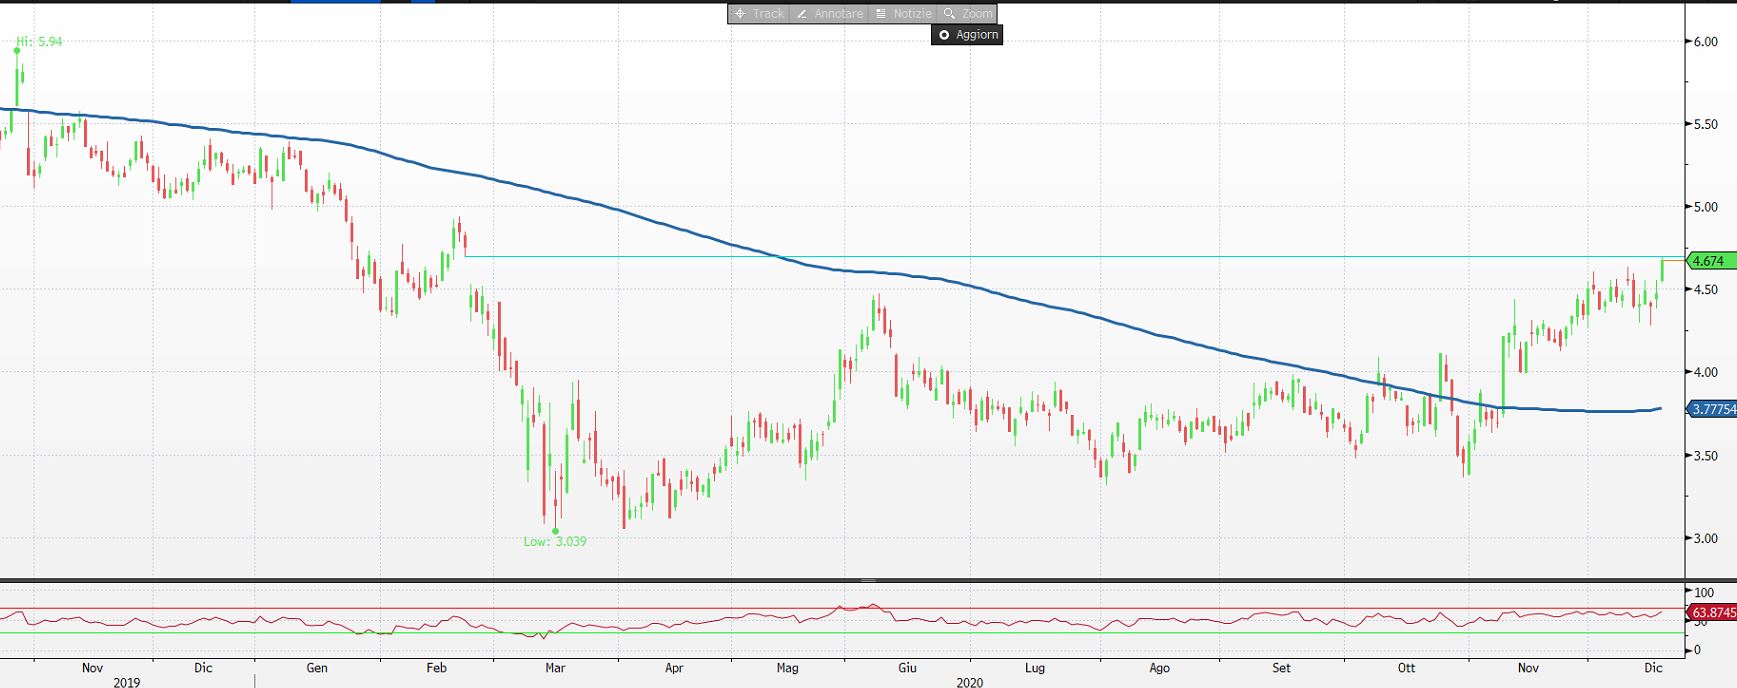This screenshot has height=688, width=1737.
Task: Select the Giu month on the time axis
Action: tap(907, 668)
